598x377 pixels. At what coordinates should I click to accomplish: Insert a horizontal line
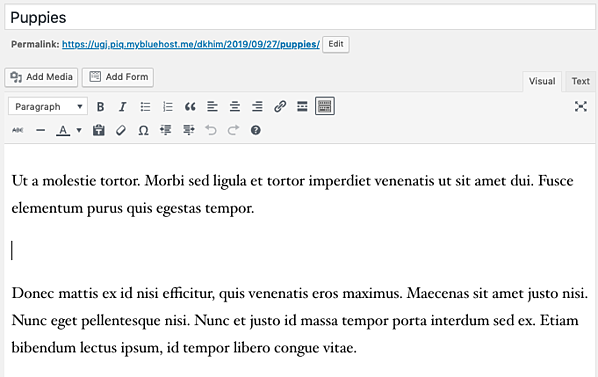coord(40,130)
